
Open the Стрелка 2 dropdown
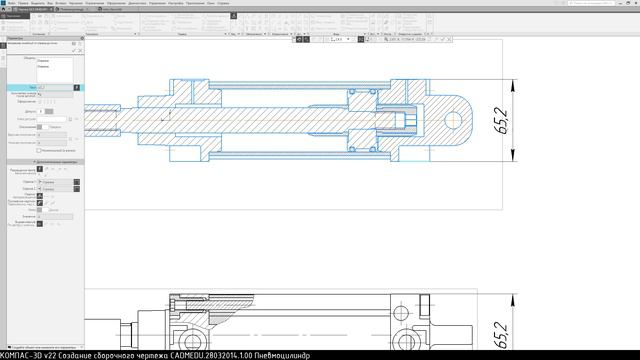[x=55, y=189]
